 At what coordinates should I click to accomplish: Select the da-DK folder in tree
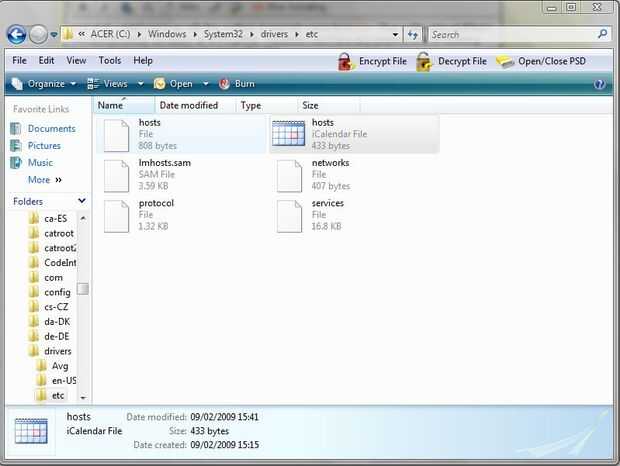pyautogui.click(x=49, y=322)
